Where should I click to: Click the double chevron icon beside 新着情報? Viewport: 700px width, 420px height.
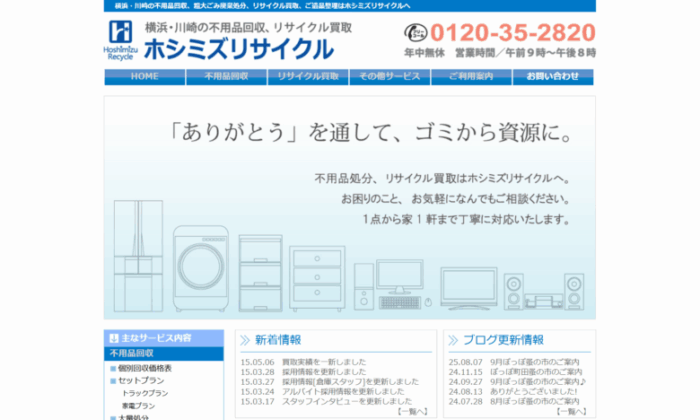245,341
